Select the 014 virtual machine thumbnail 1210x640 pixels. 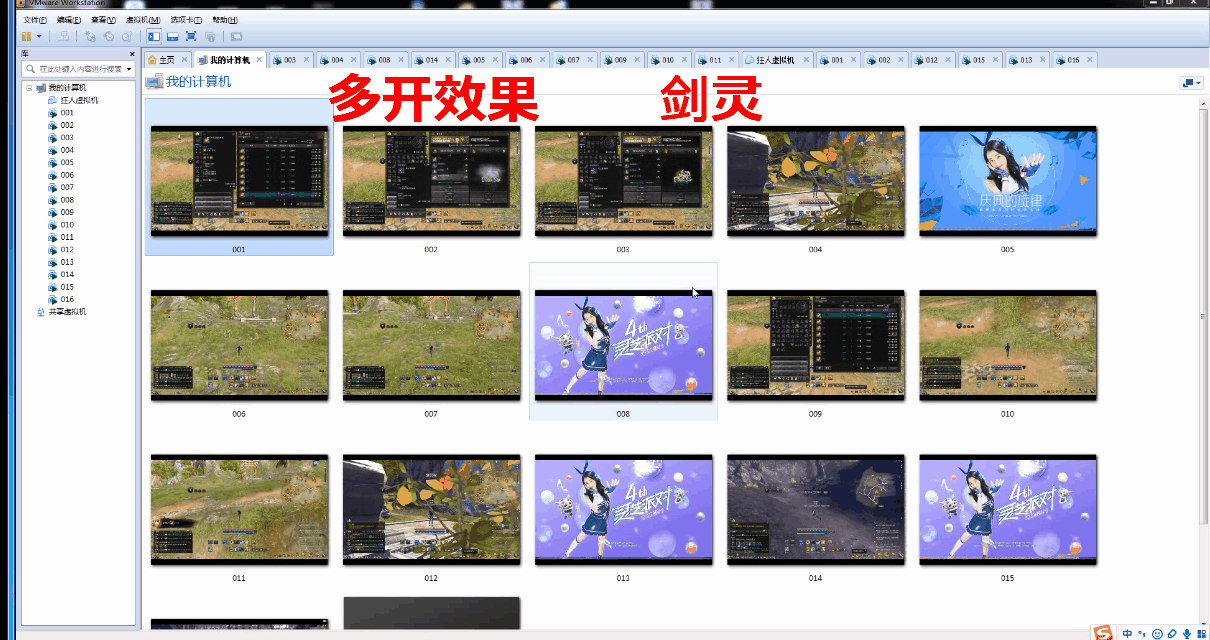click(815, 509)
